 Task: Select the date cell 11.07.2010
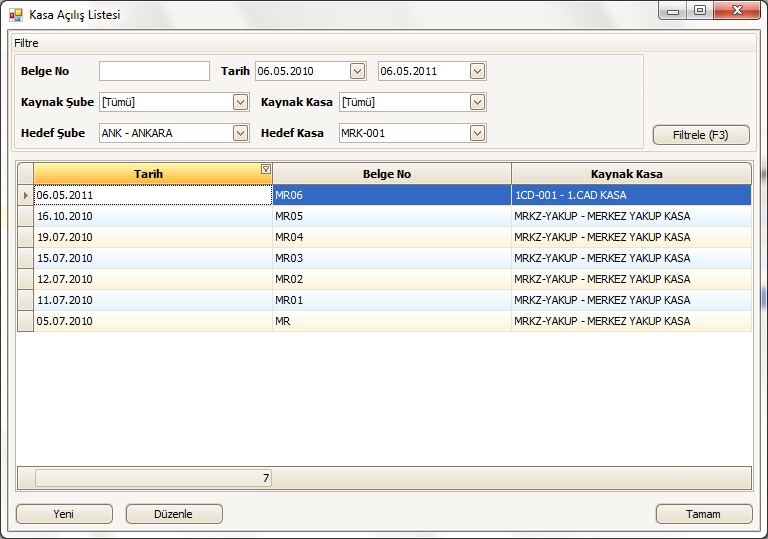pos(153,300)
